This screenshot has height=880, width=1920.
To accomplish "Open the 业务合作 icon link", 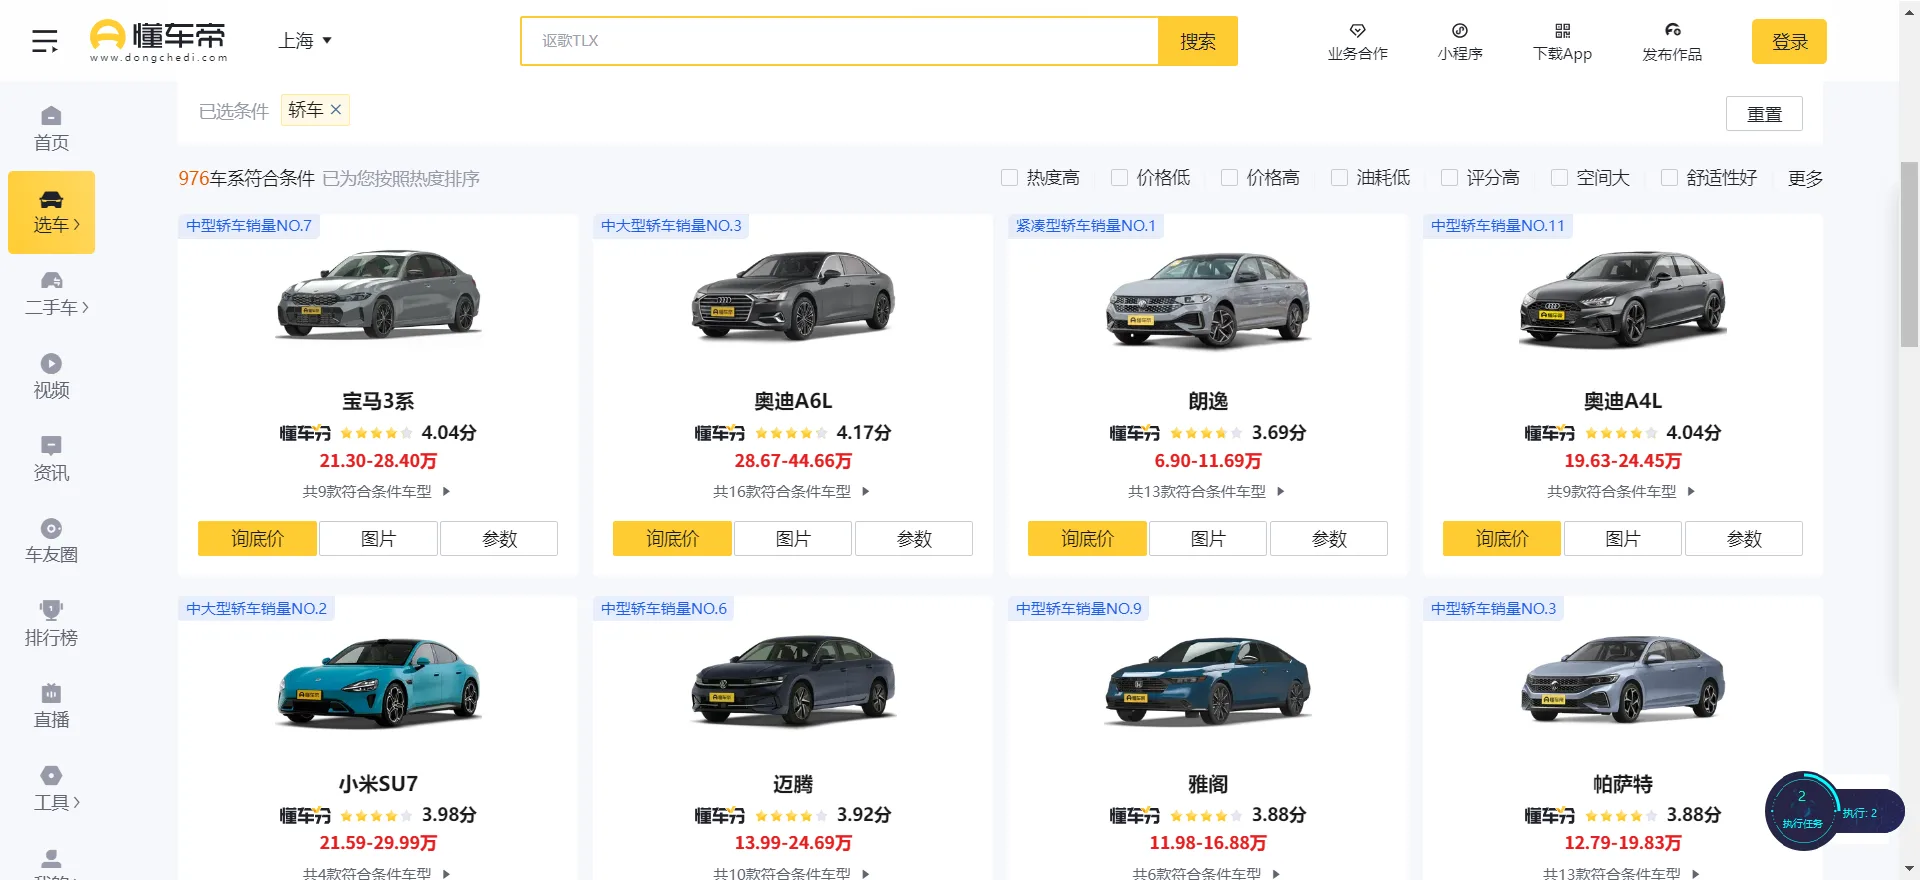I will [x=1357, y=42].
